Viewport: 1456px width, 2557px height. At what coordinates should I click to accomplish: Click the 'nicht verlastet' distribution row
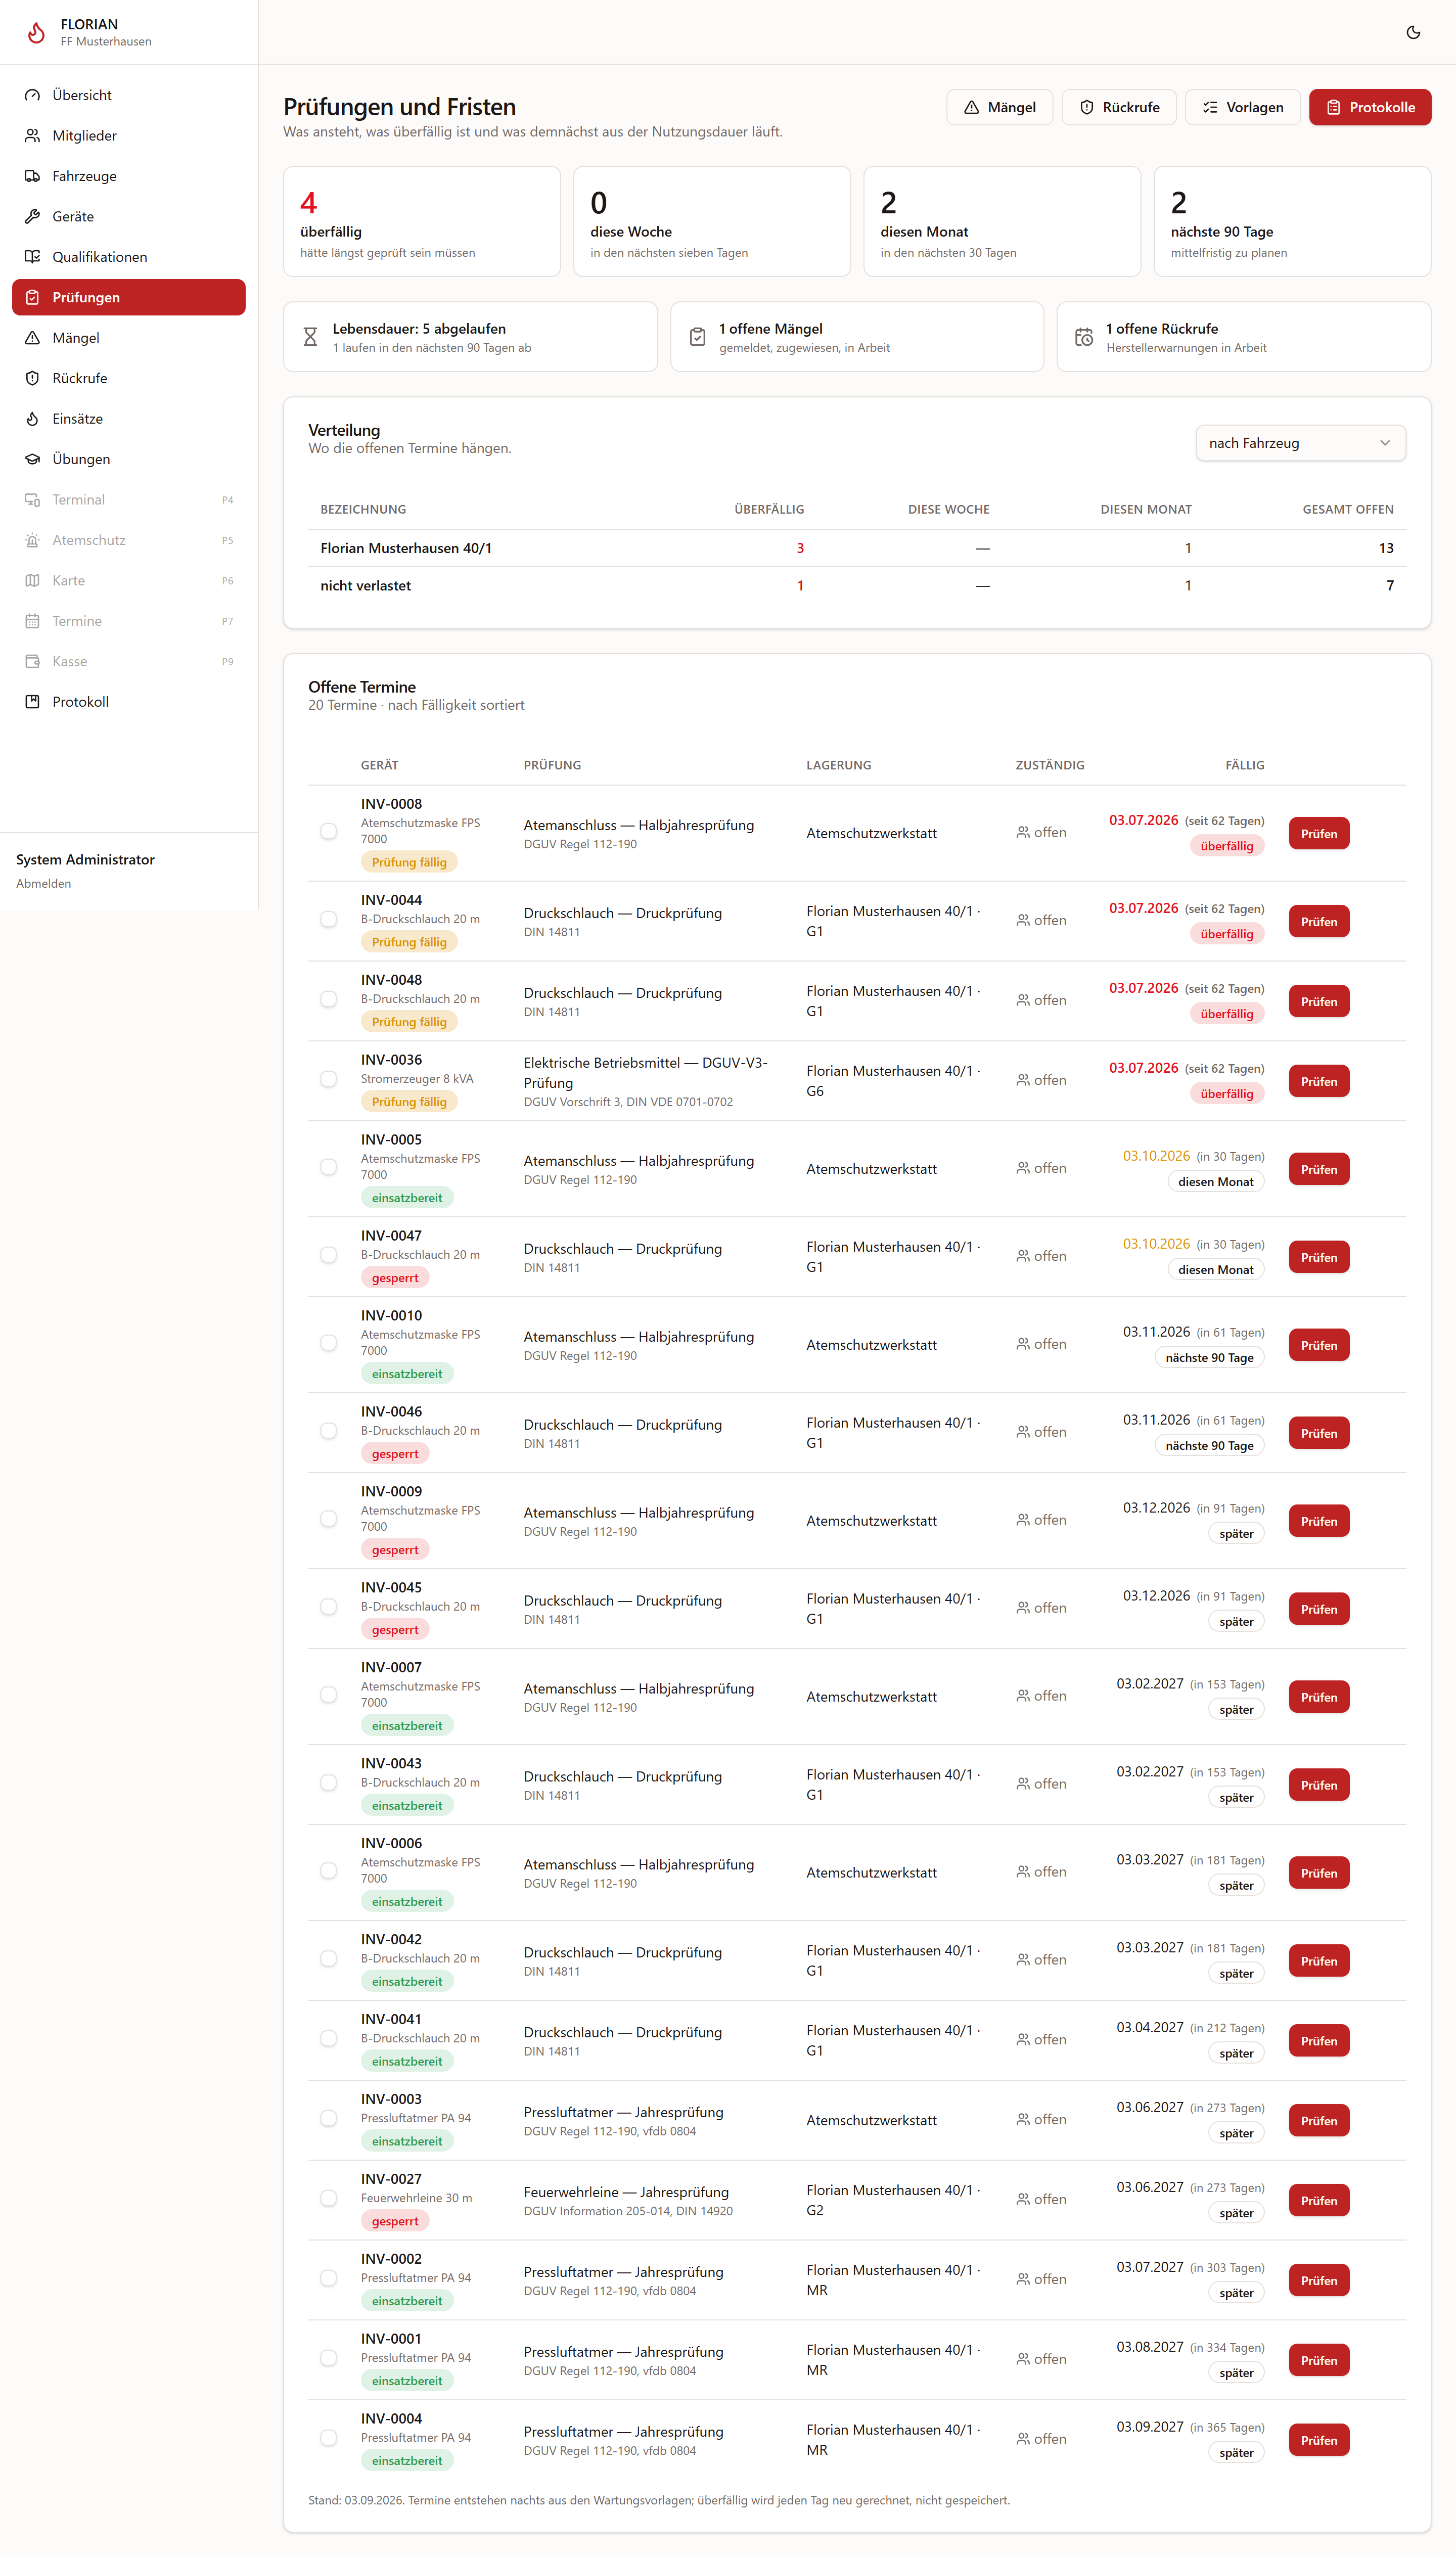[857, 586]
